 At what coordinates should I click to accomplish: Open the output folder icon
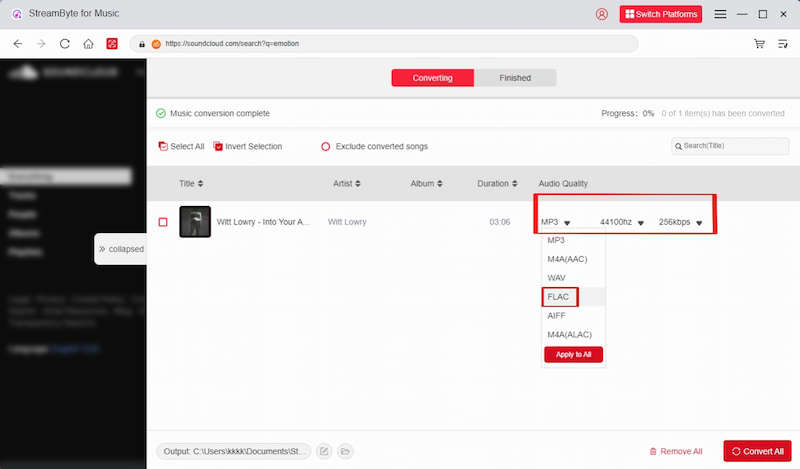pyautogui.click(x=345, y=451)
